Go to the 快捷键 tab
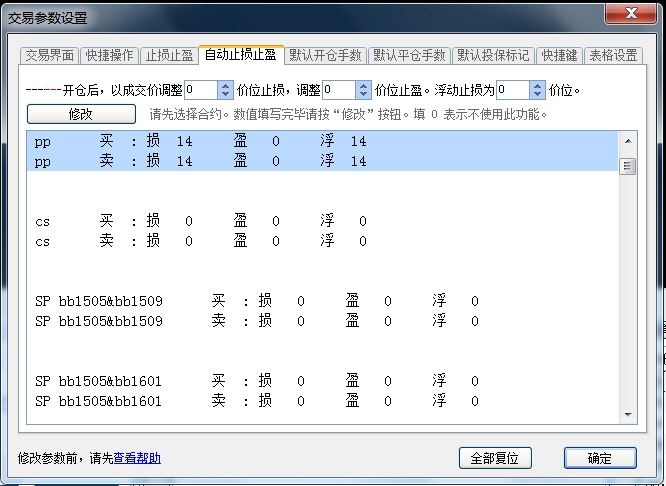Viewport: 666px width, 486px height. click(x=559, y=55)
